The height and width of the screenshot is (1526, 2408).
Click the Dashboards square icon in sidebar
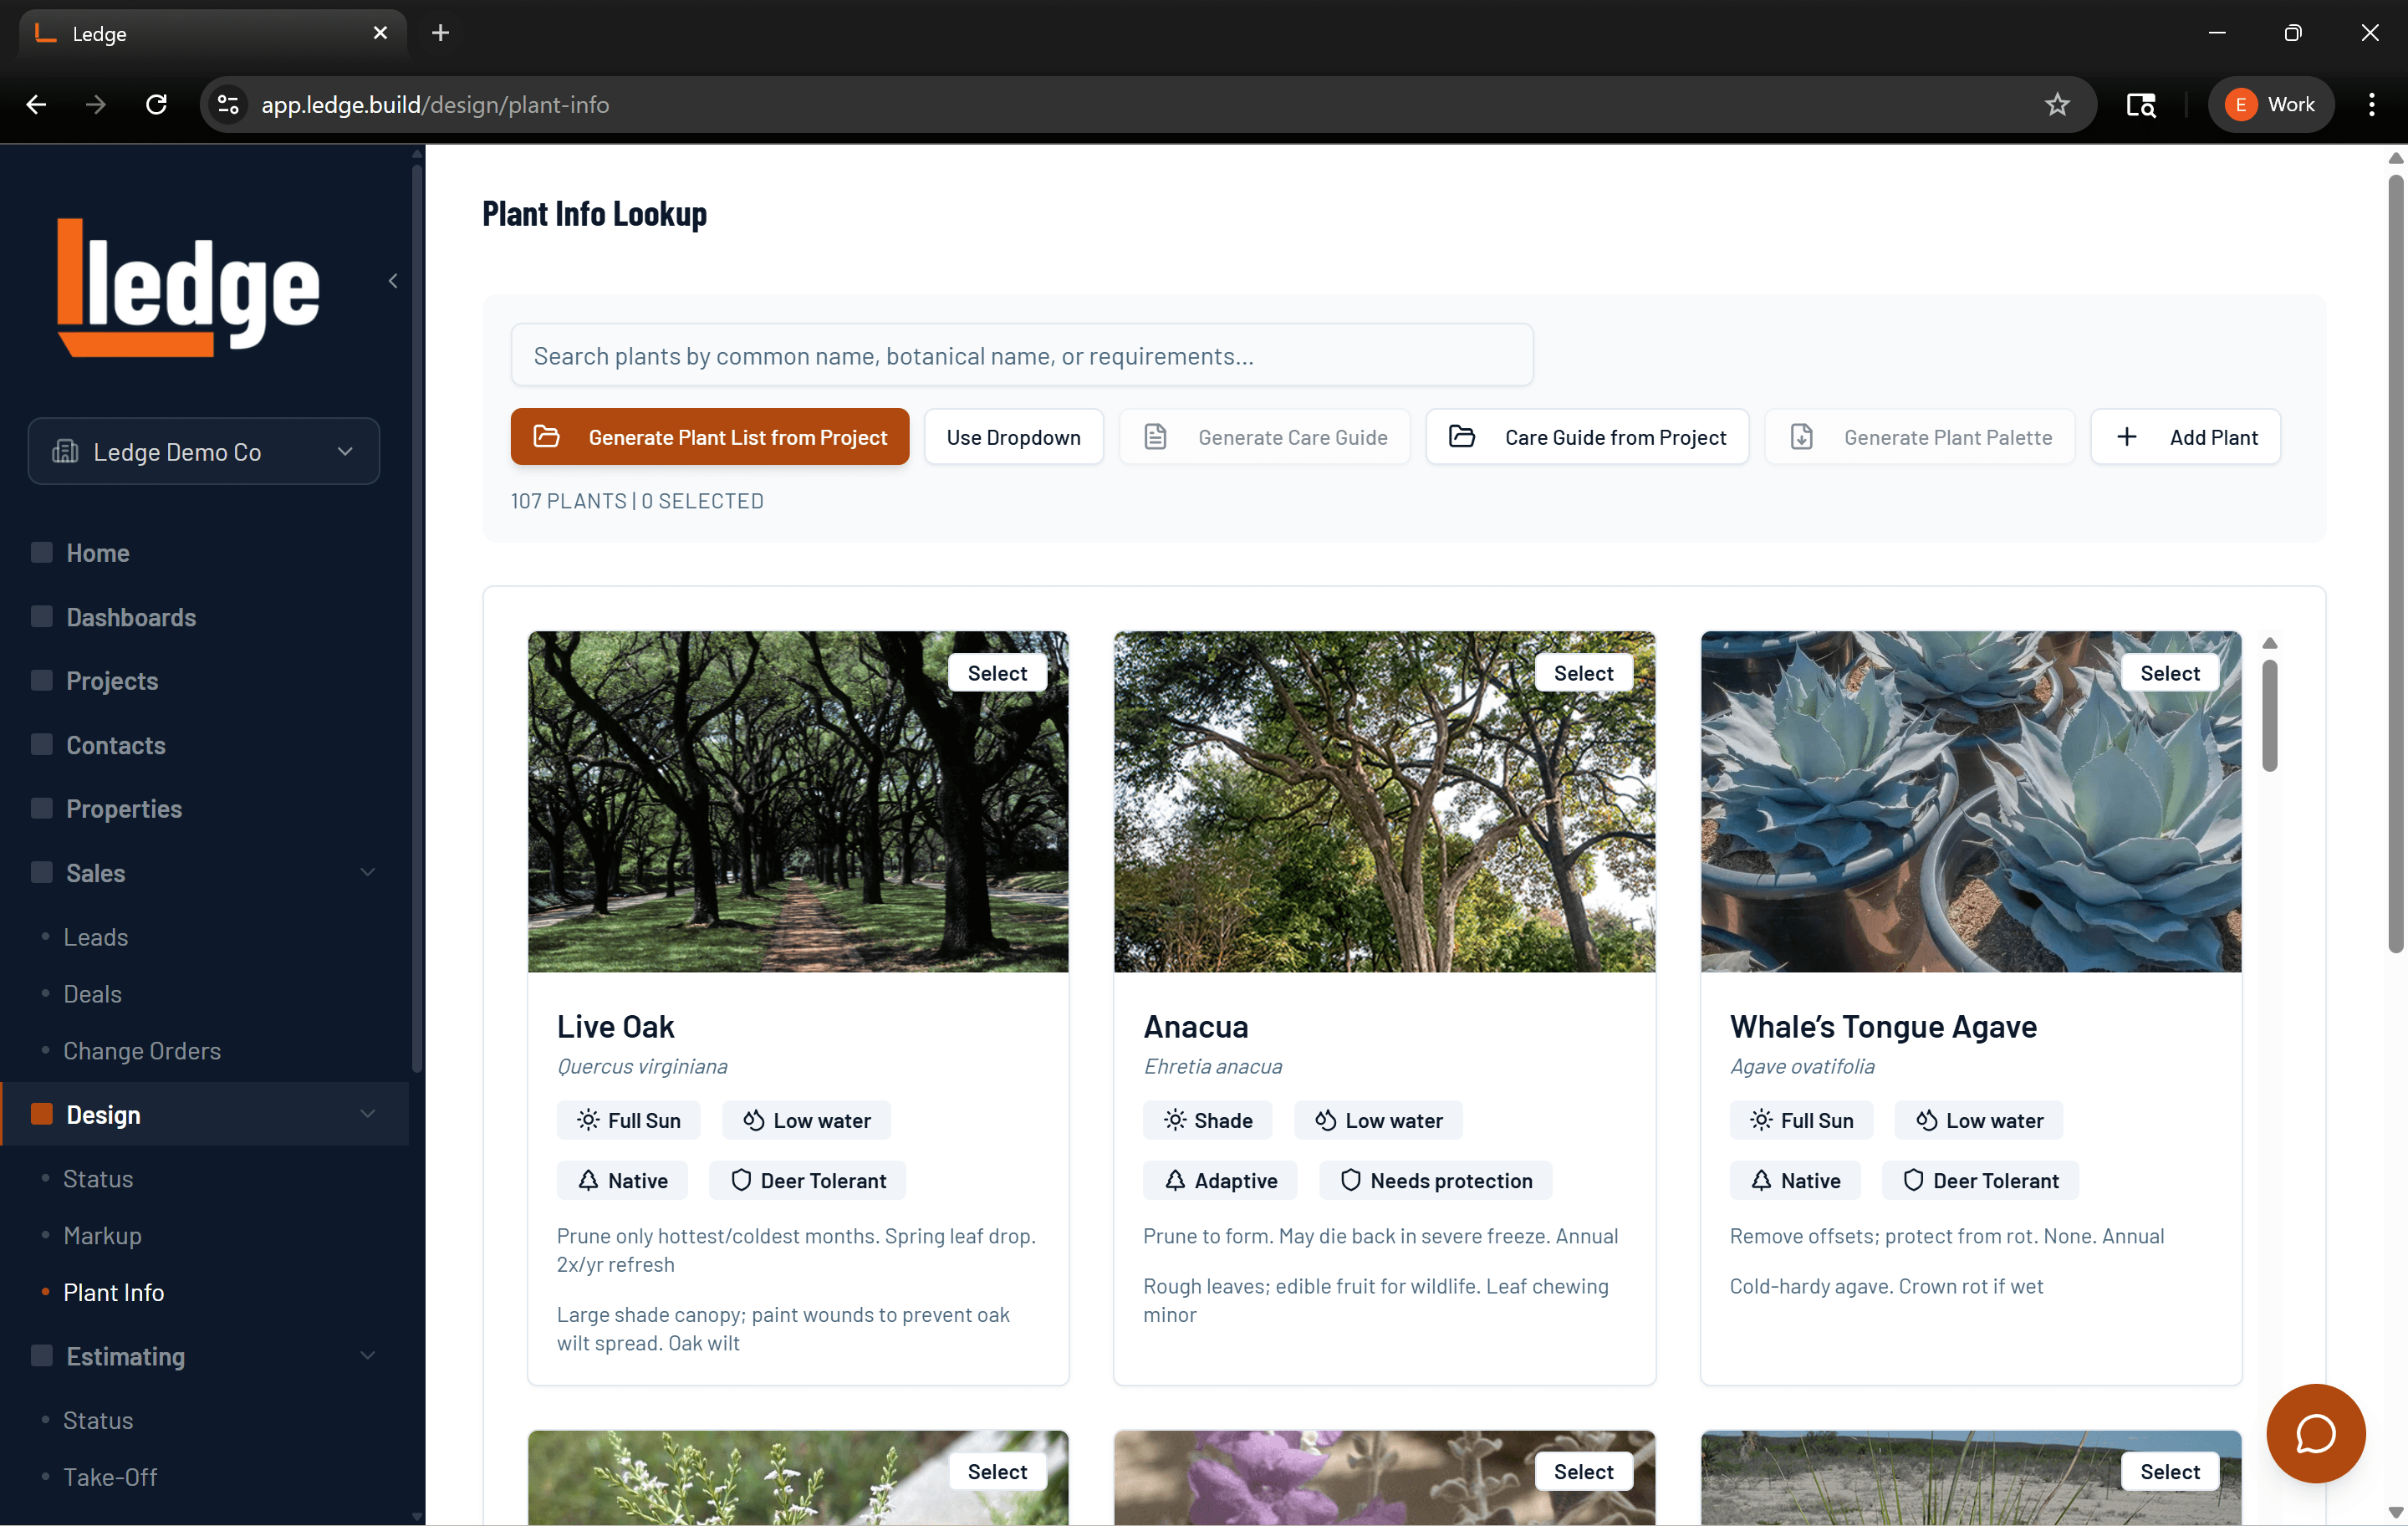[42, 616]
